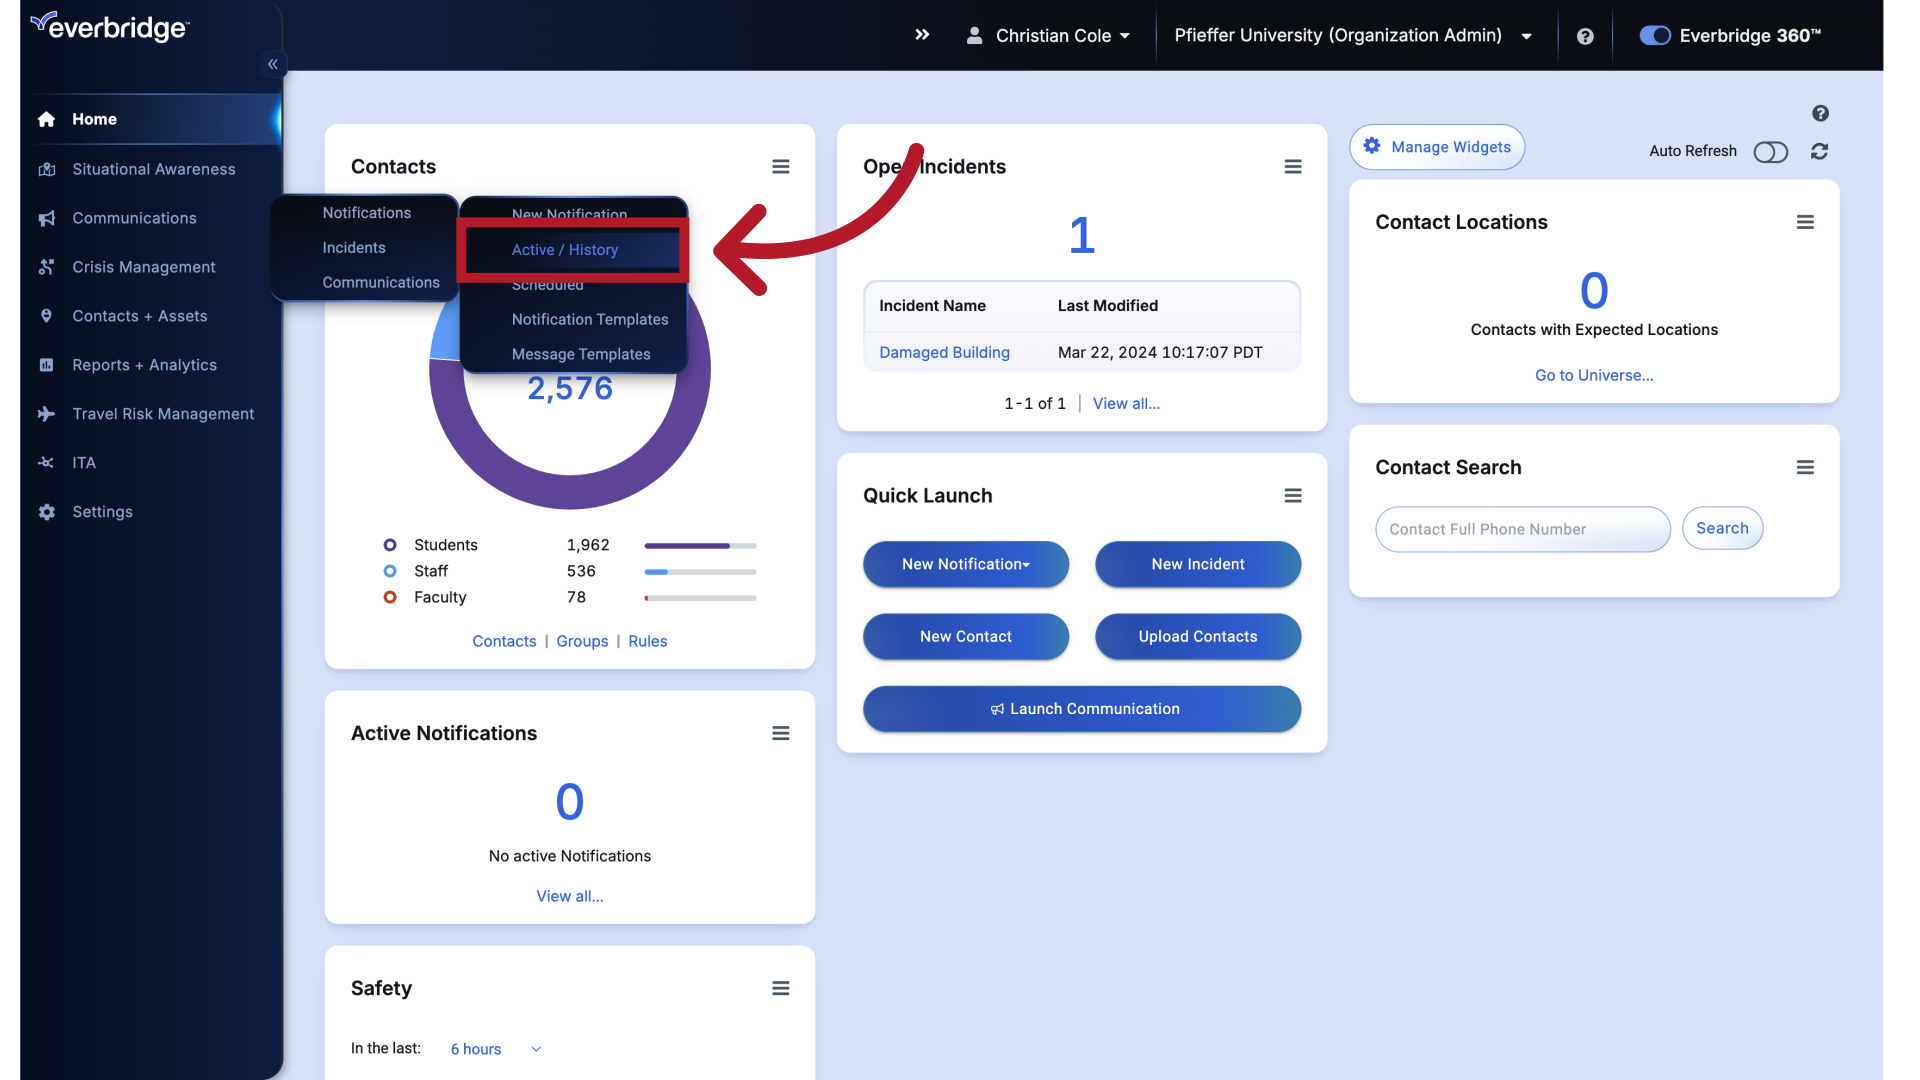Screen dimensions: 1920x1080
Task: Open Contact Search widget hamburger menu
Action: click(1805, 468)
